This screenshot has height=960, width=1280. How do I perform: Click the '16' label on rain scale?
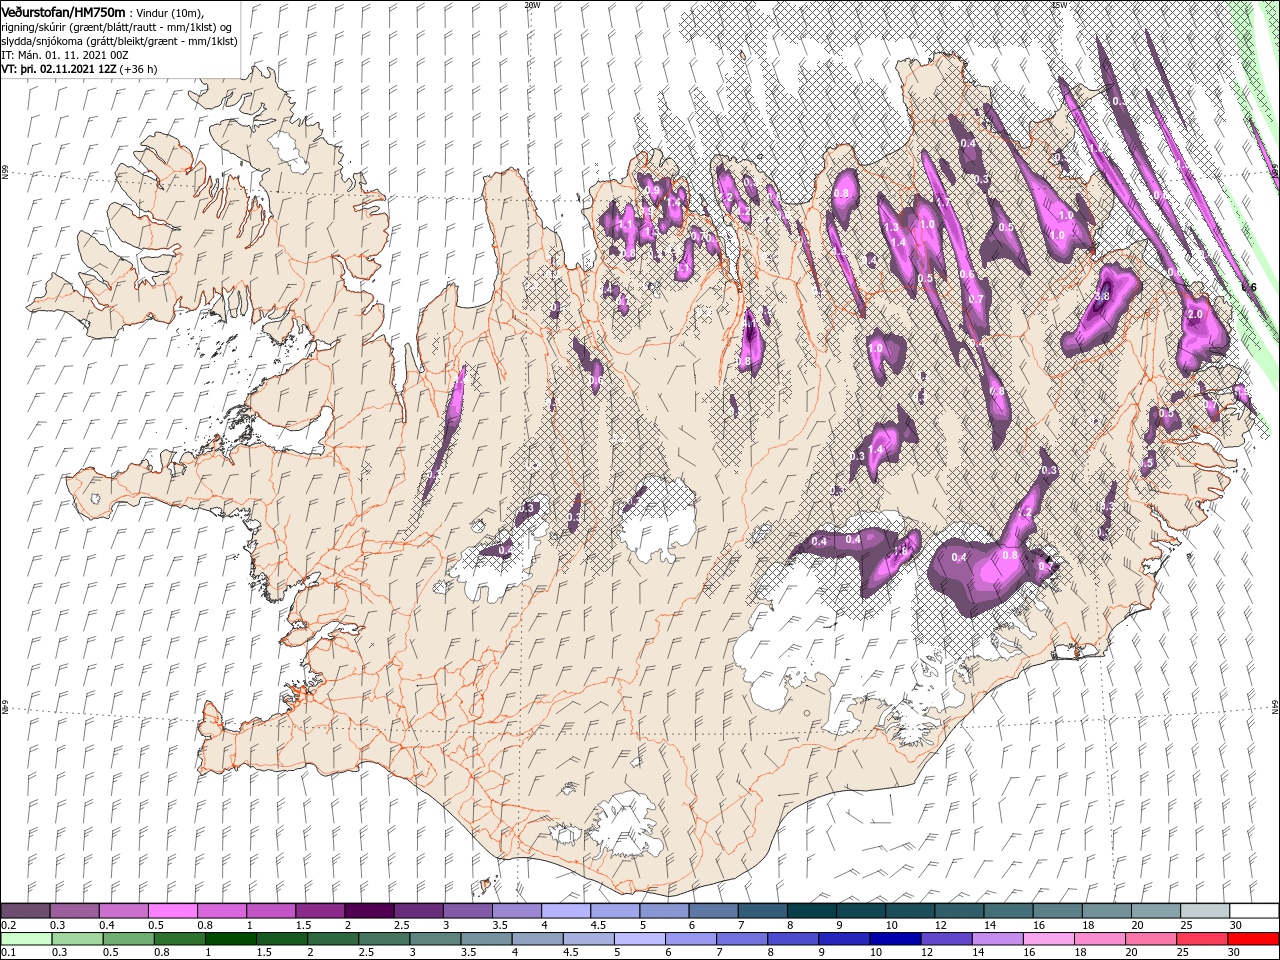[x=1031, y=953]
